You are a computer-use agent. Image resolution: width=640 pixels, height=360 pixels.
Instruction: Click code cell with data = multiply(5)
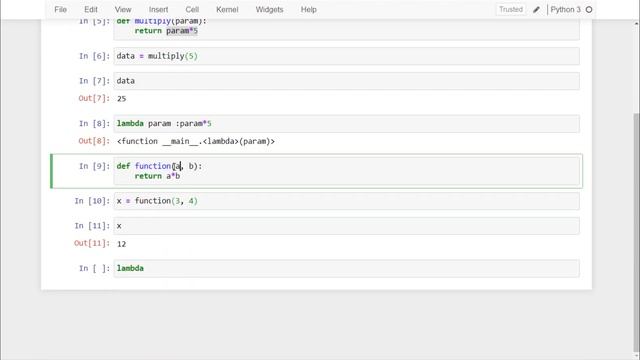coord(347,56)
